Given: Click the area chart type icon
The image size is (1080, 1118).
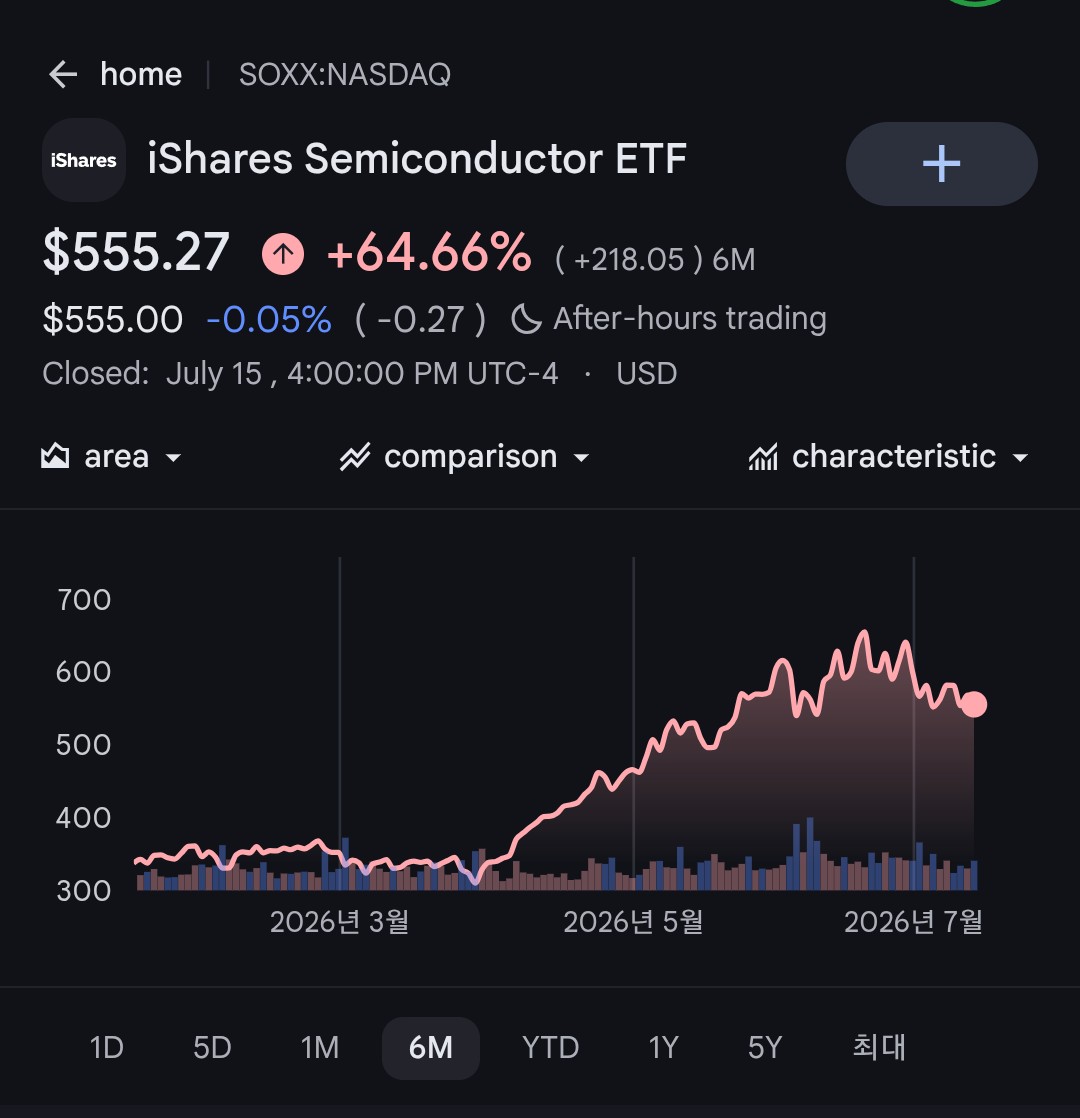Looking at the screenshot, I should [x=55, y=456].
